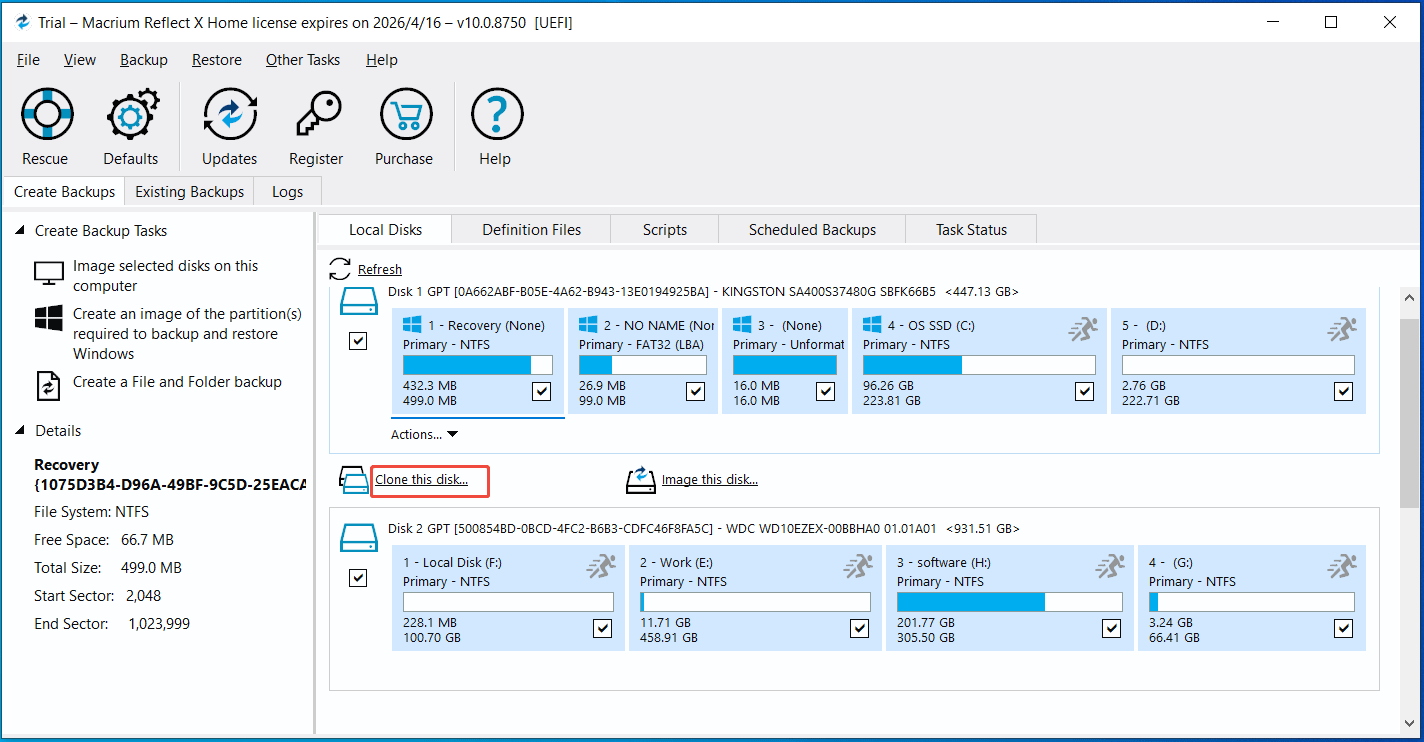
Task: Open the Defaults settings
Action: coord(131,125)
